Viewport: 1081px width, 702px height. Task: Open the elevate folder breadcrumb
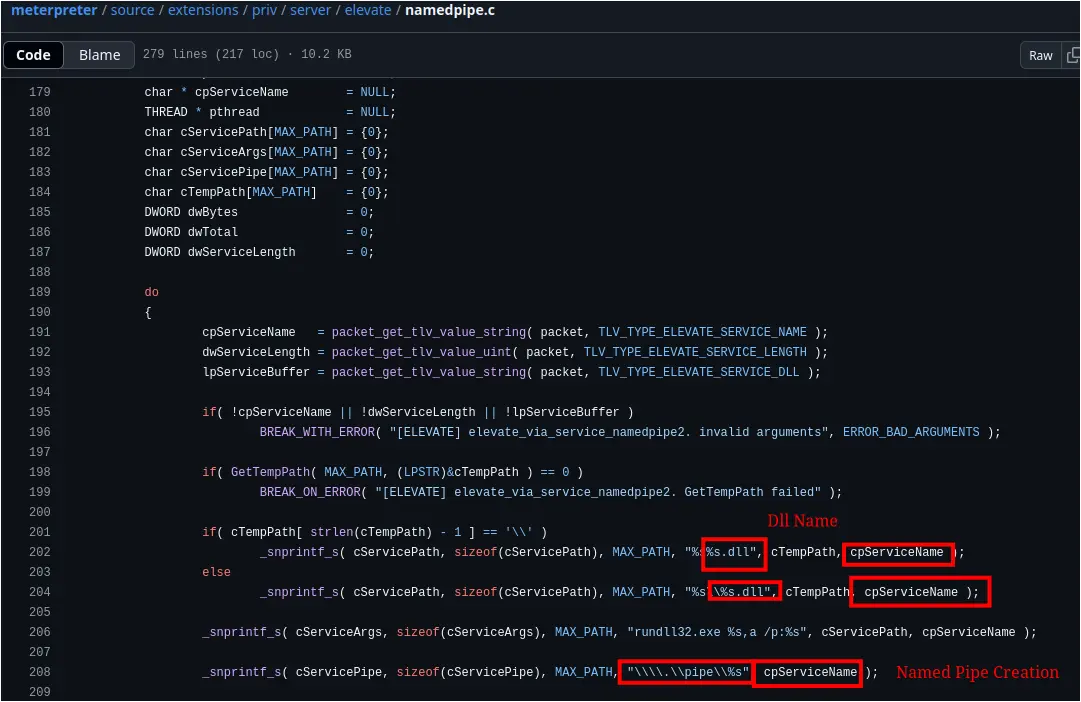(x=367, y=10)
